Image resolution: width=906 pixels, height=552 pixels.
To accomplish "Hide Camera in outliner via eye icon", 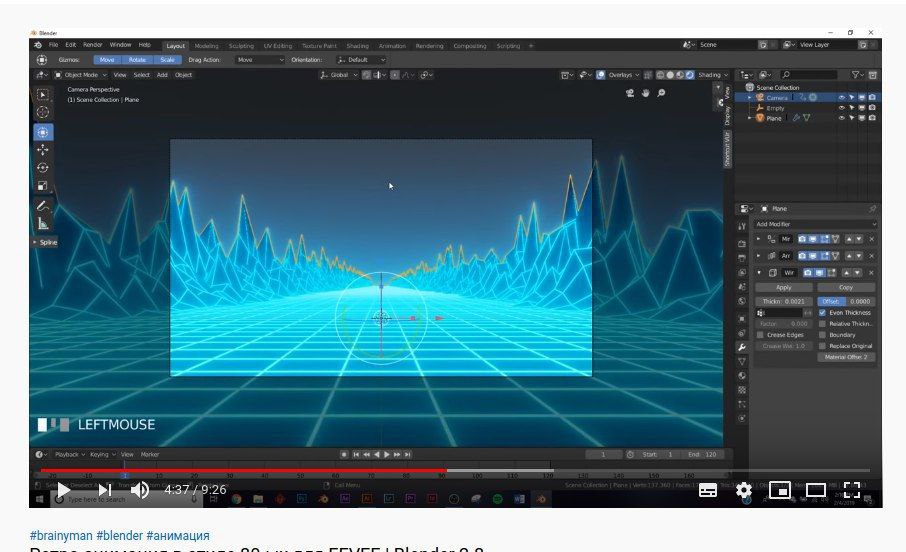I will click(841, 98).
